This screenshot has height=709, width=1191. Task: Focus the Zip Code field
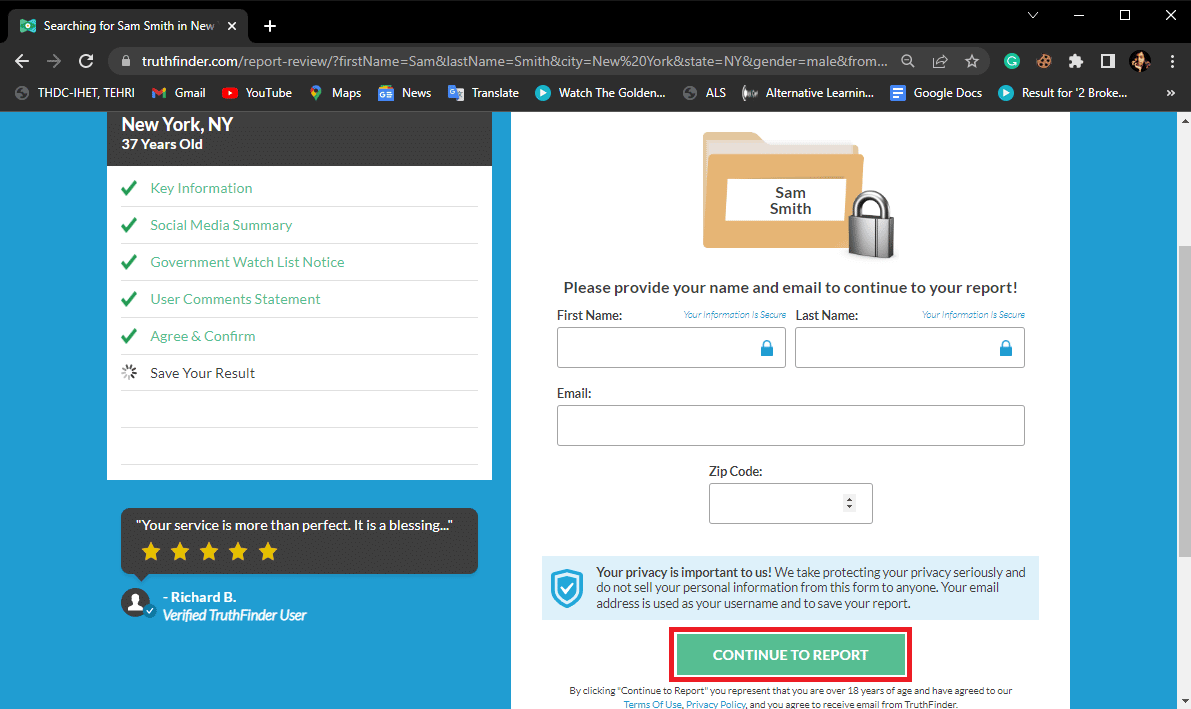(790, 503)
